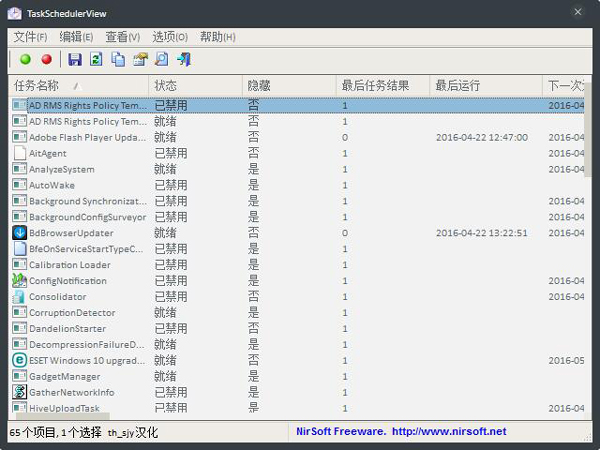
Task: Sort by 隐藏 column header
Action: (289, 86)
